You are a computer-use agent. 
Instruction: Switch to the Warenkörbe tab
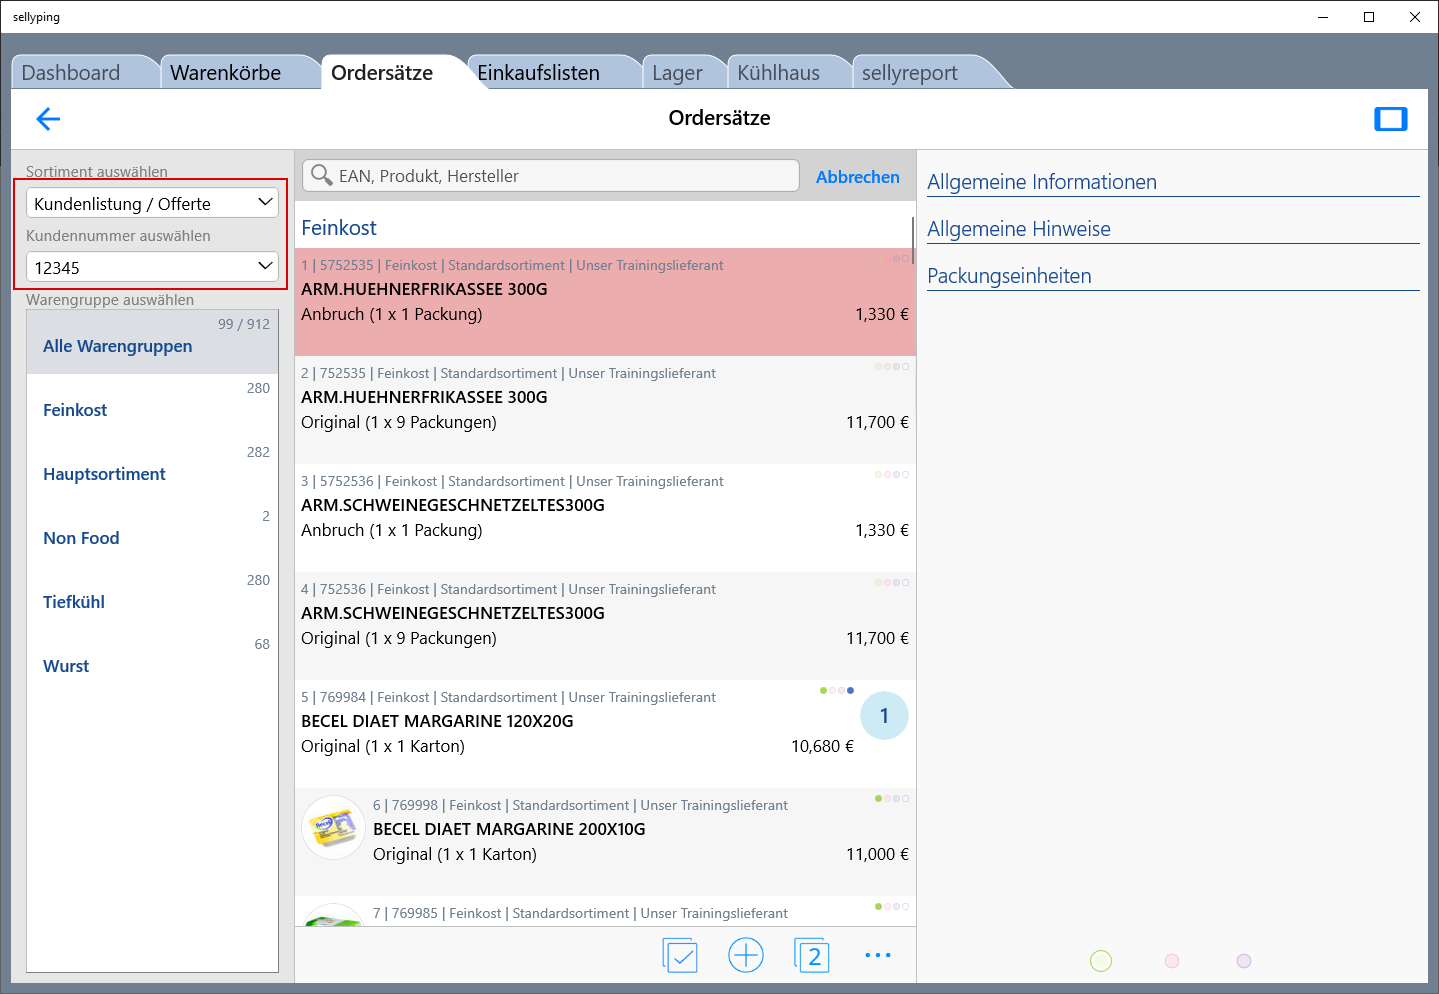(226, 73)
